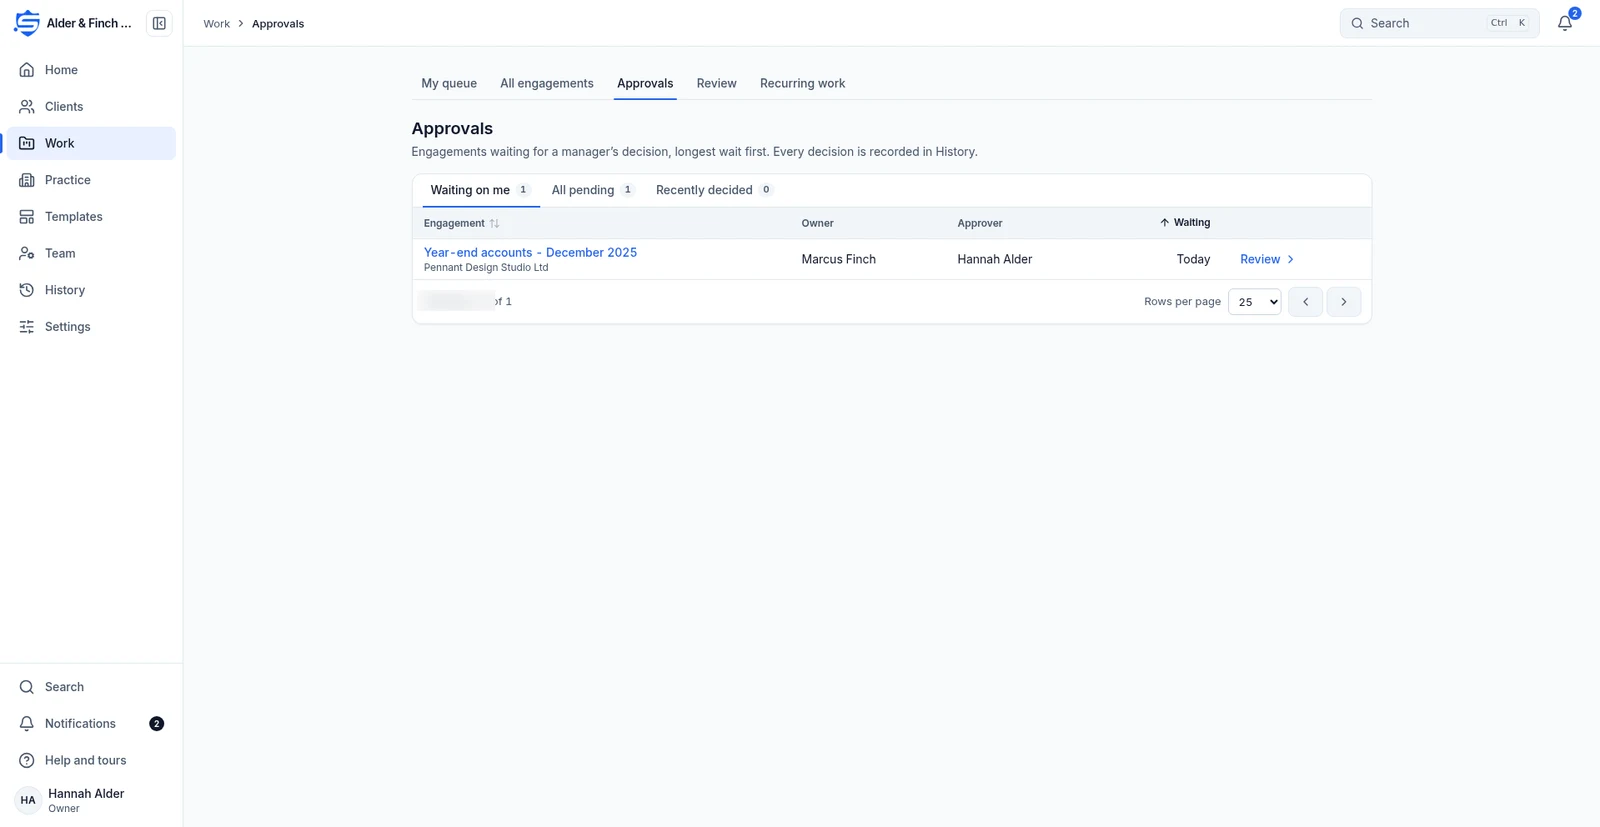This screenshot has width=1600, height=827.
Task: Go to the next page of results
Action: [1344, 302]
